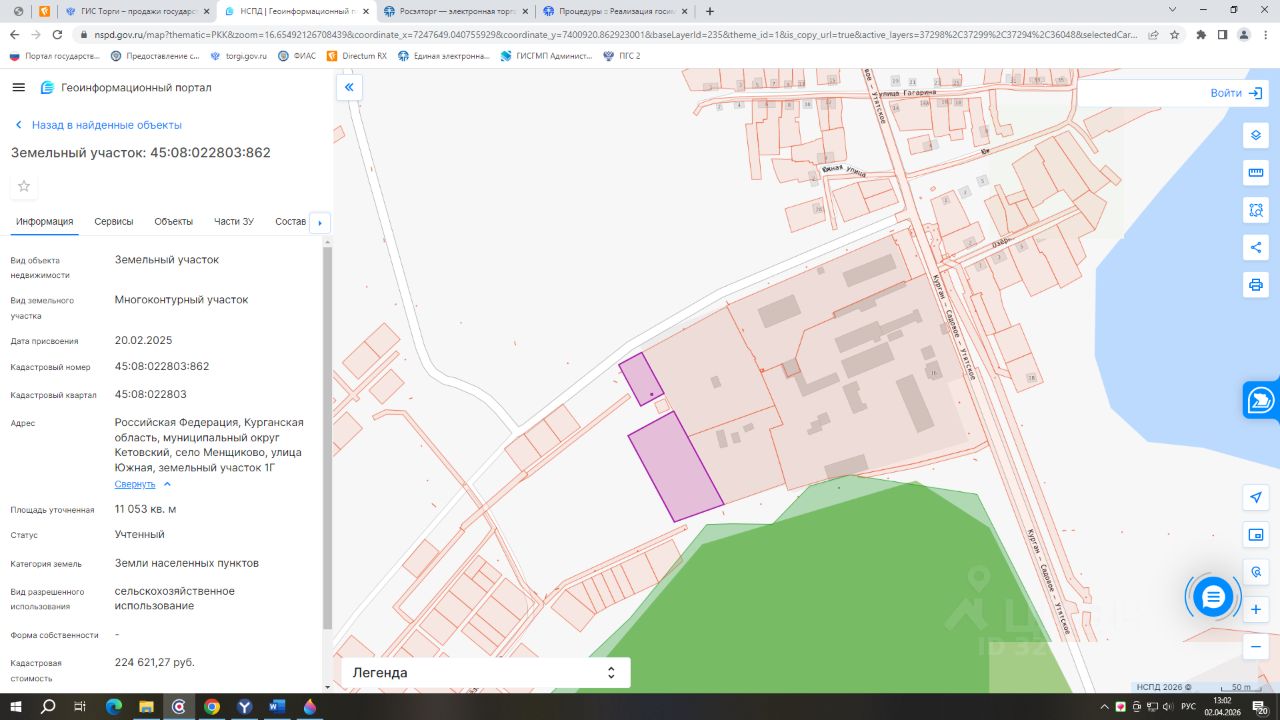Share the current map view
This screenshot has height=720, width=1280.
1256,247
